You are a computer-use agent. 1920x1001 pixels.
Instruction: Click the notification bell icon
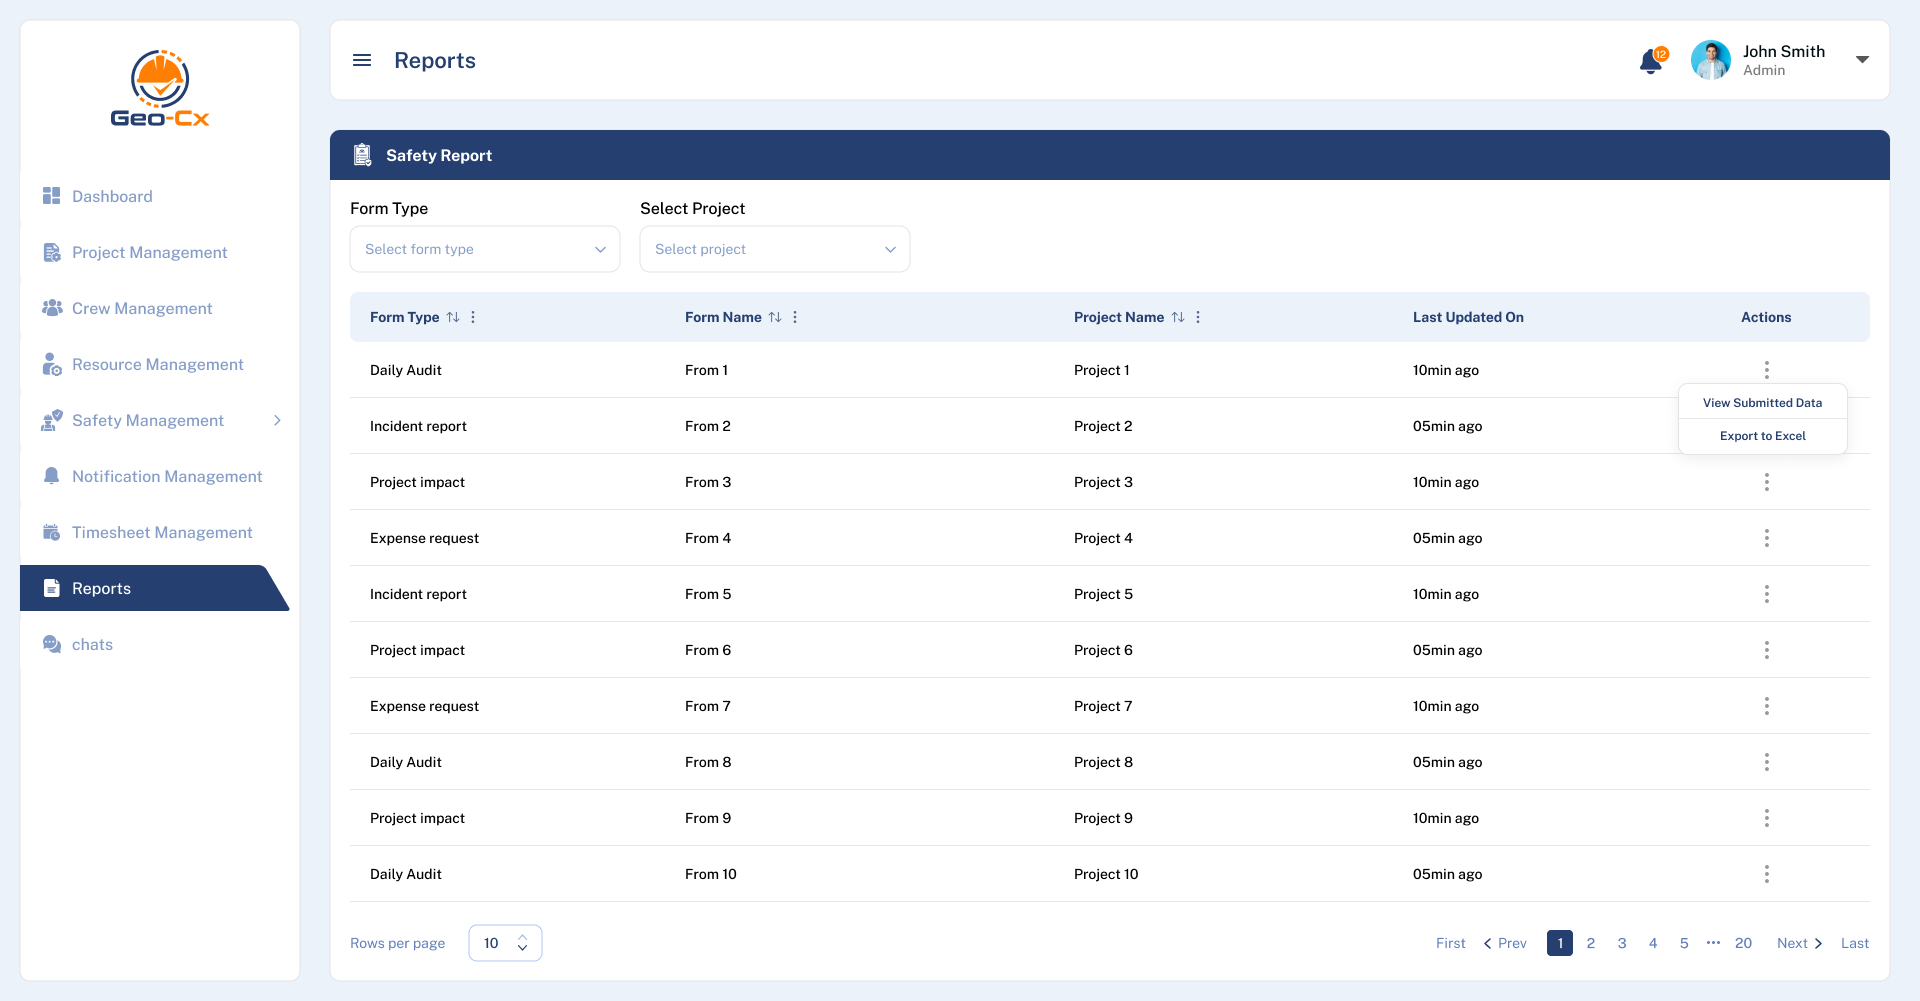click(x=1650, y=62)
